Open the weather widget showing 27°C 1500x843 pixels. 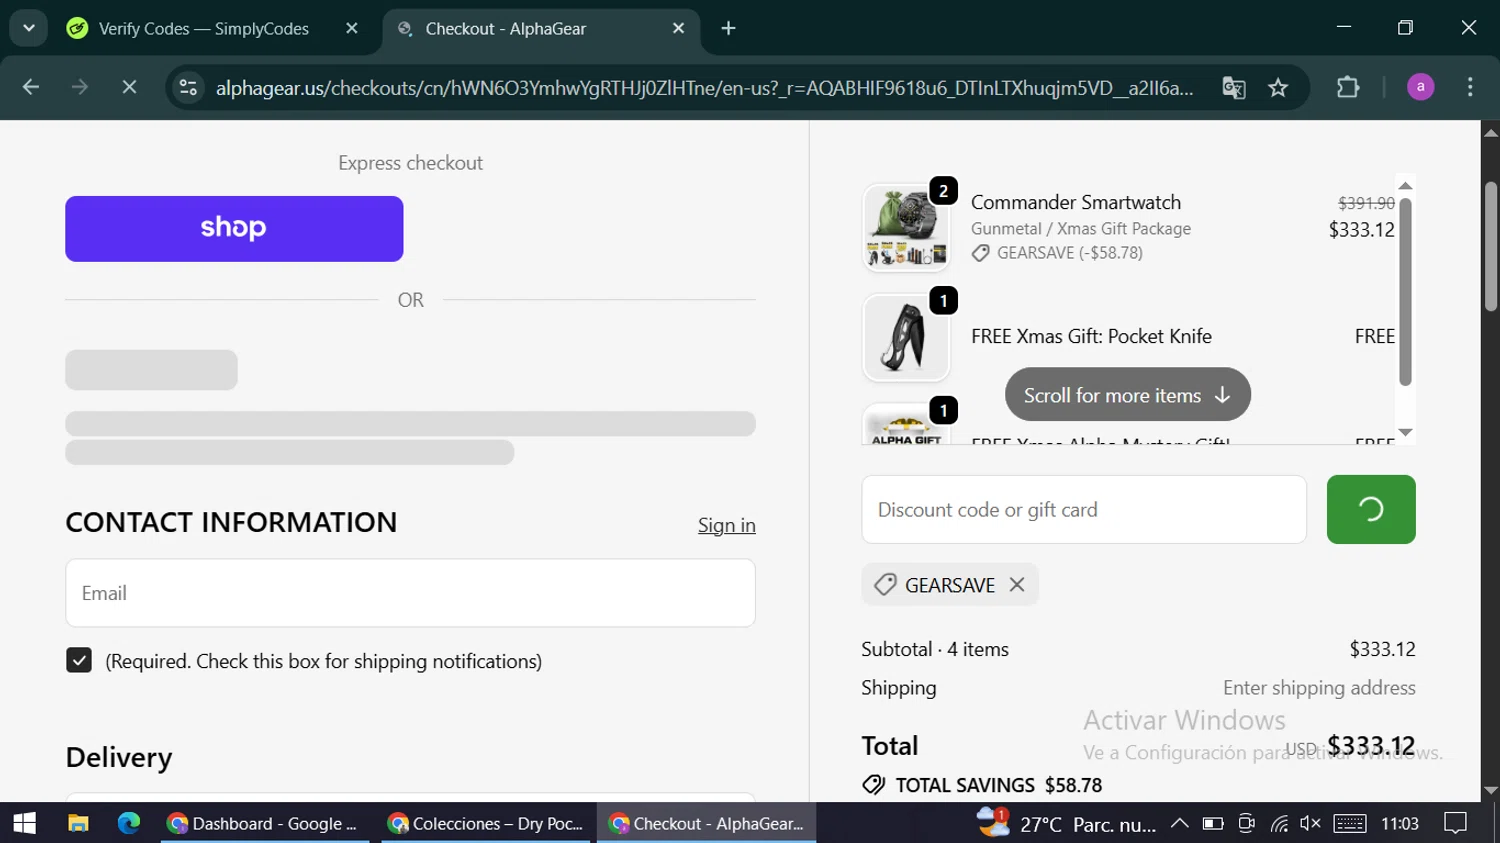(x=1066, y=824)
